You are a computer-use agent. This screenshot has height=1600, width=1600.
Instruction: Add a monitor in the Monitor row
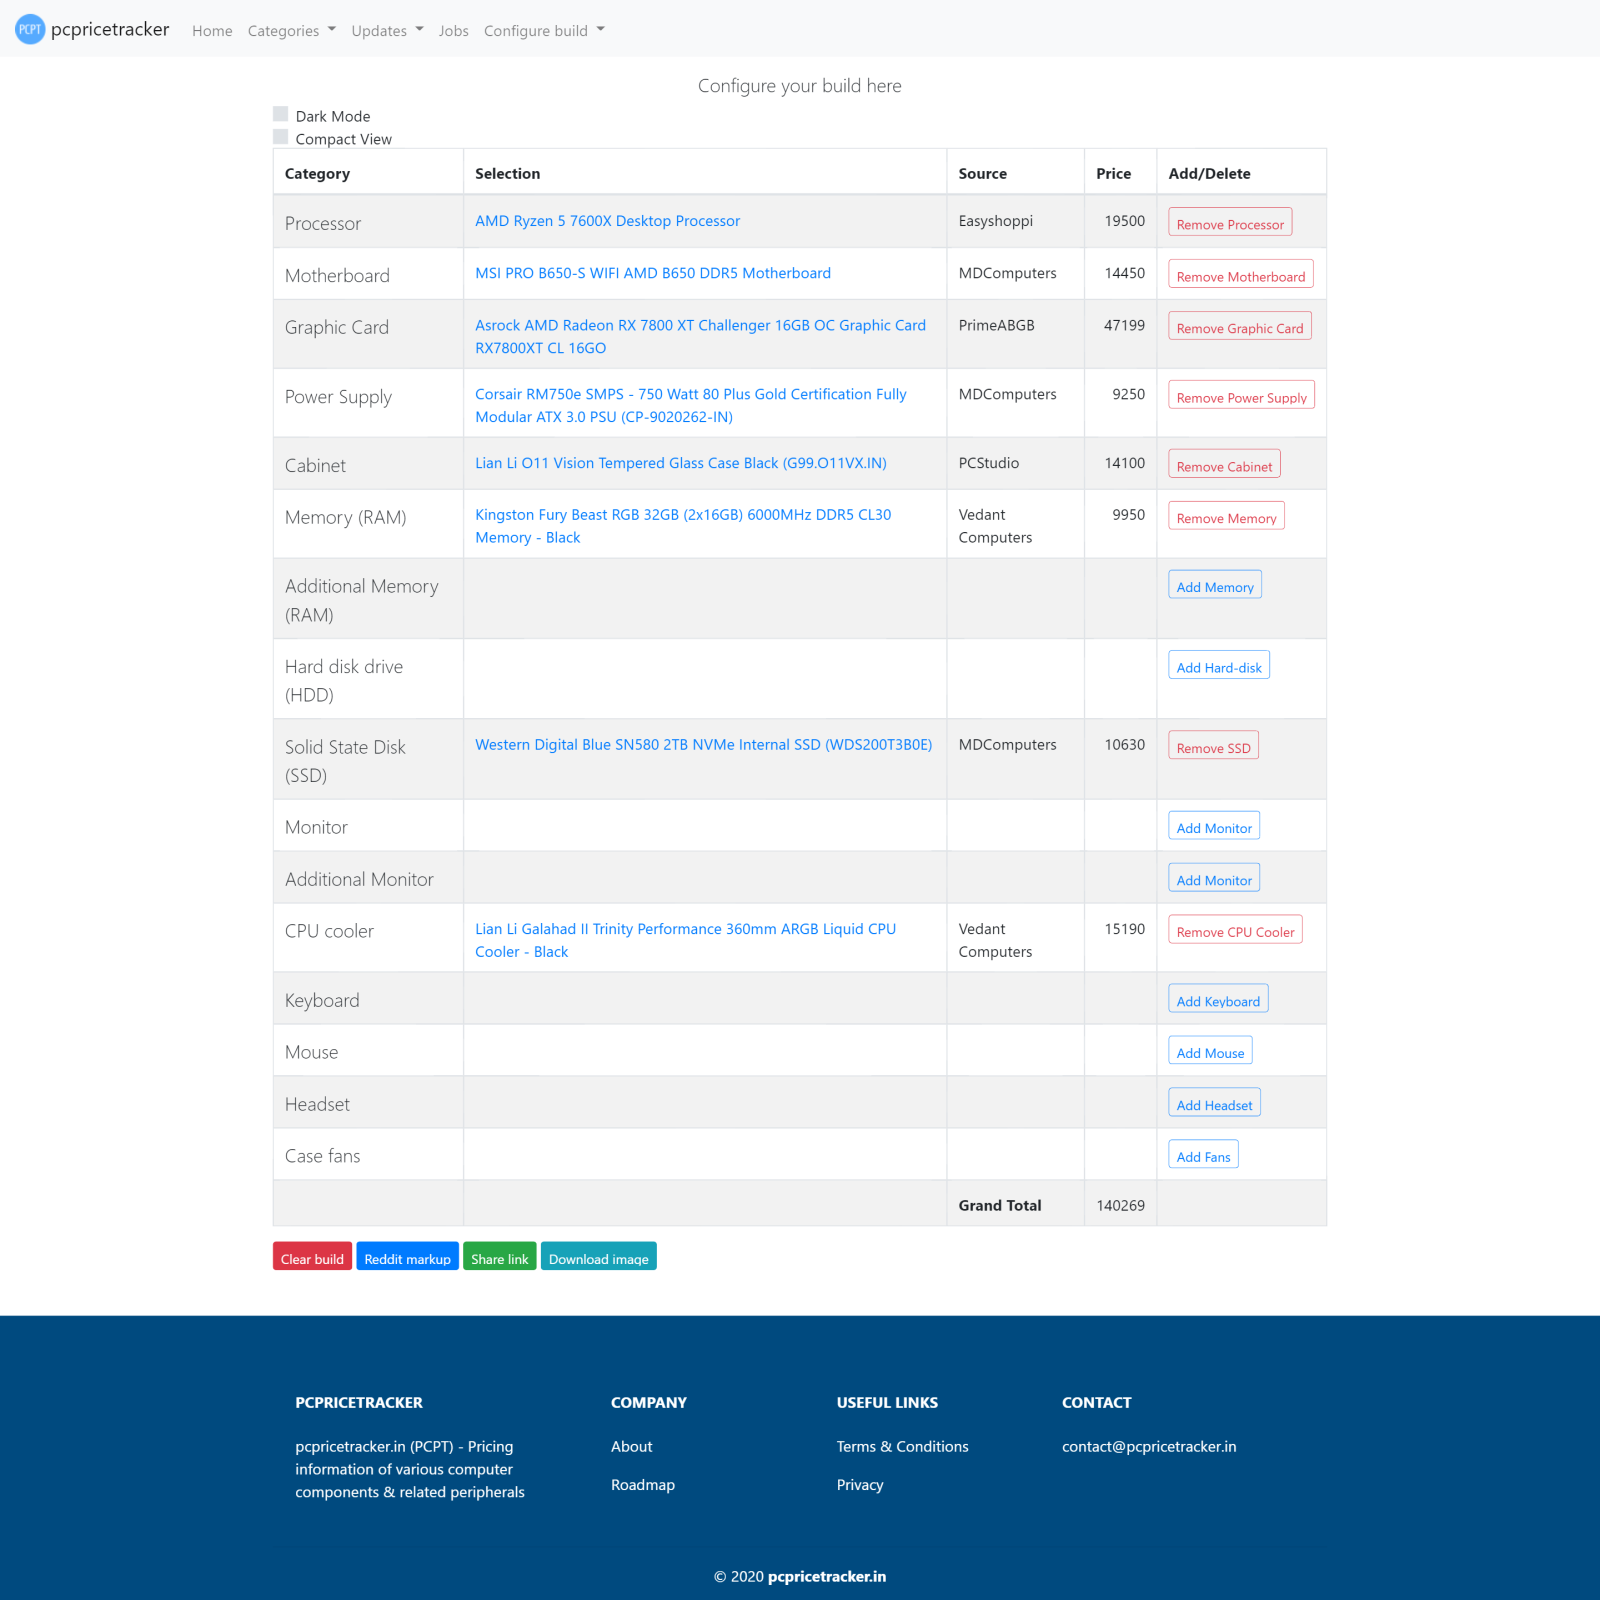pyautogui.click(x=1213, y=827)
